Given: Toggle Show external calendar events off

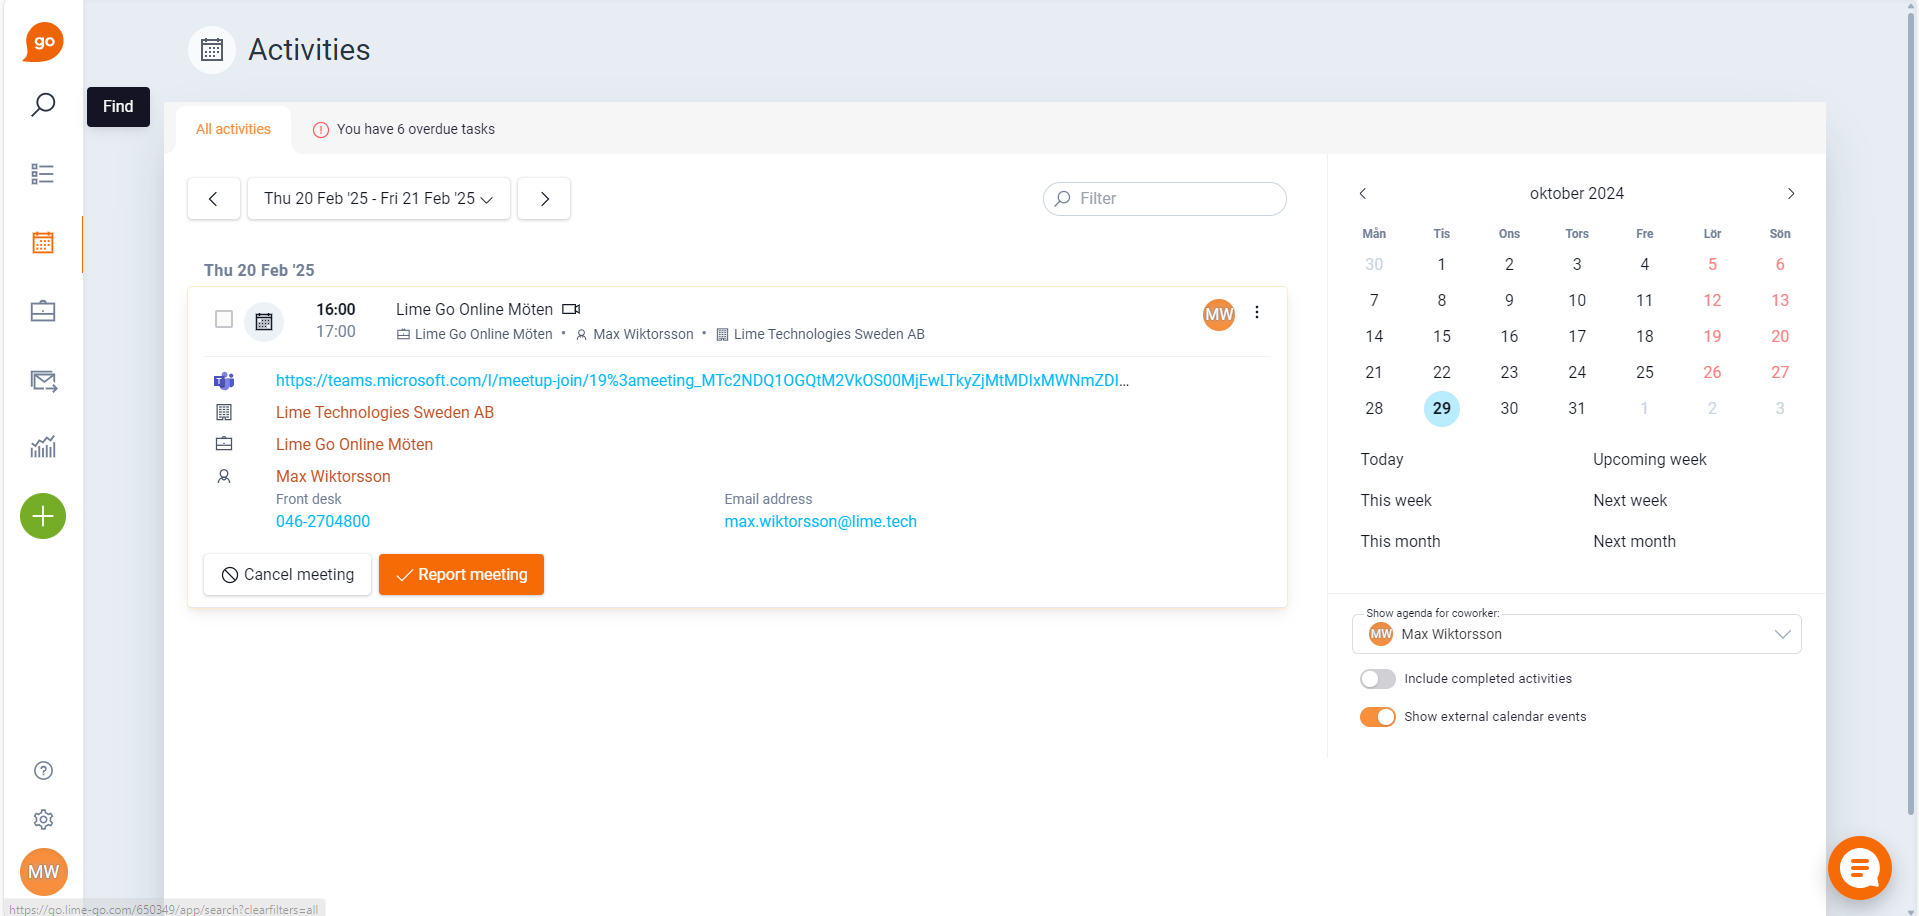Looking at the screenshot, I should pyautogui.click(x=1377, y=717).
